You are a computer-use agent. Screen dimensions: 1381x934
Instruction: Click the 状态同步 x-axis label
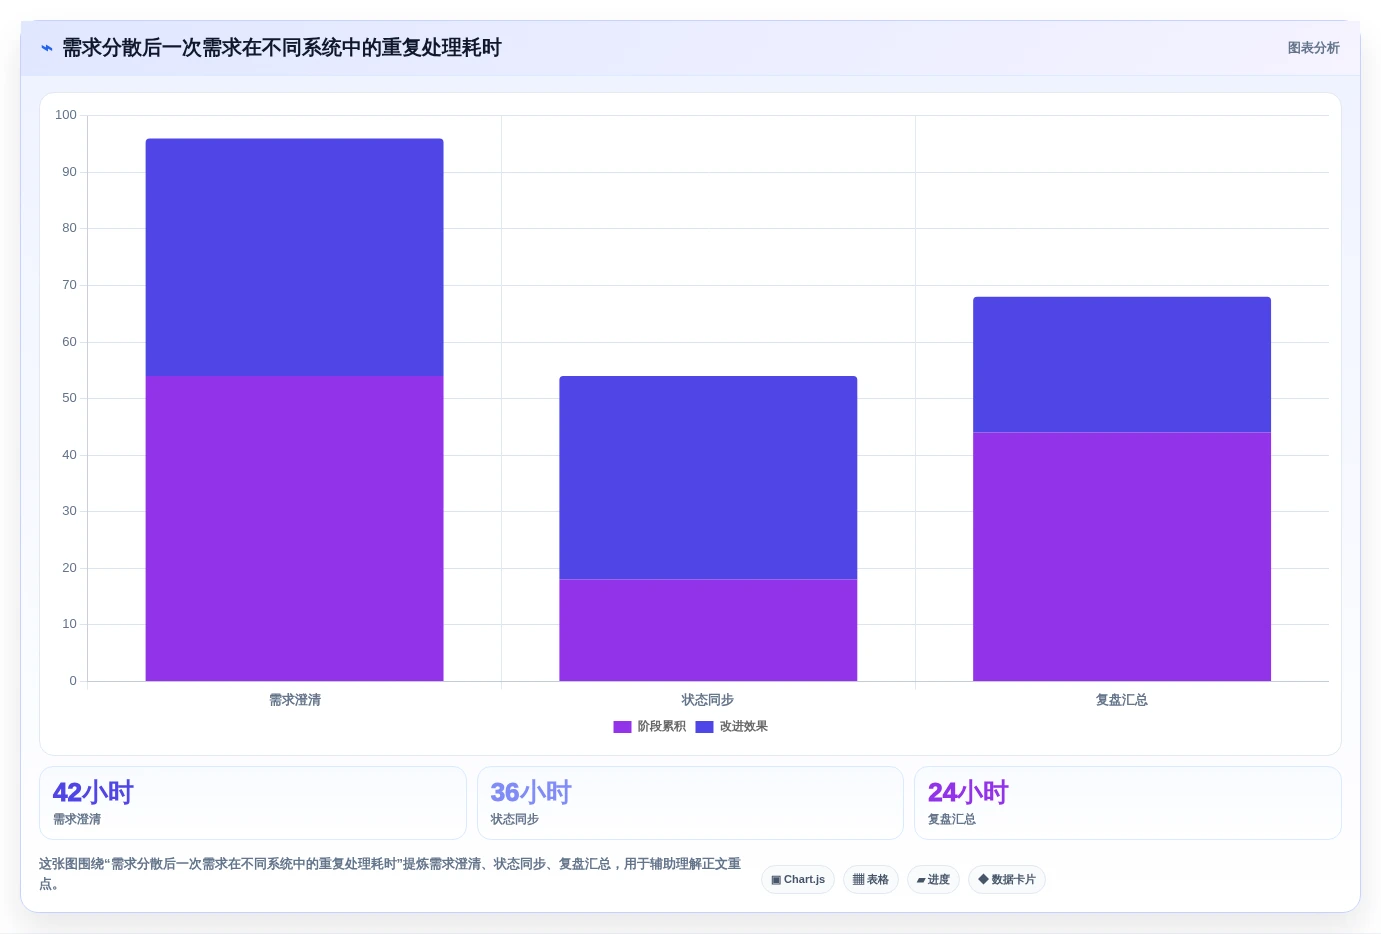point(708,700)
